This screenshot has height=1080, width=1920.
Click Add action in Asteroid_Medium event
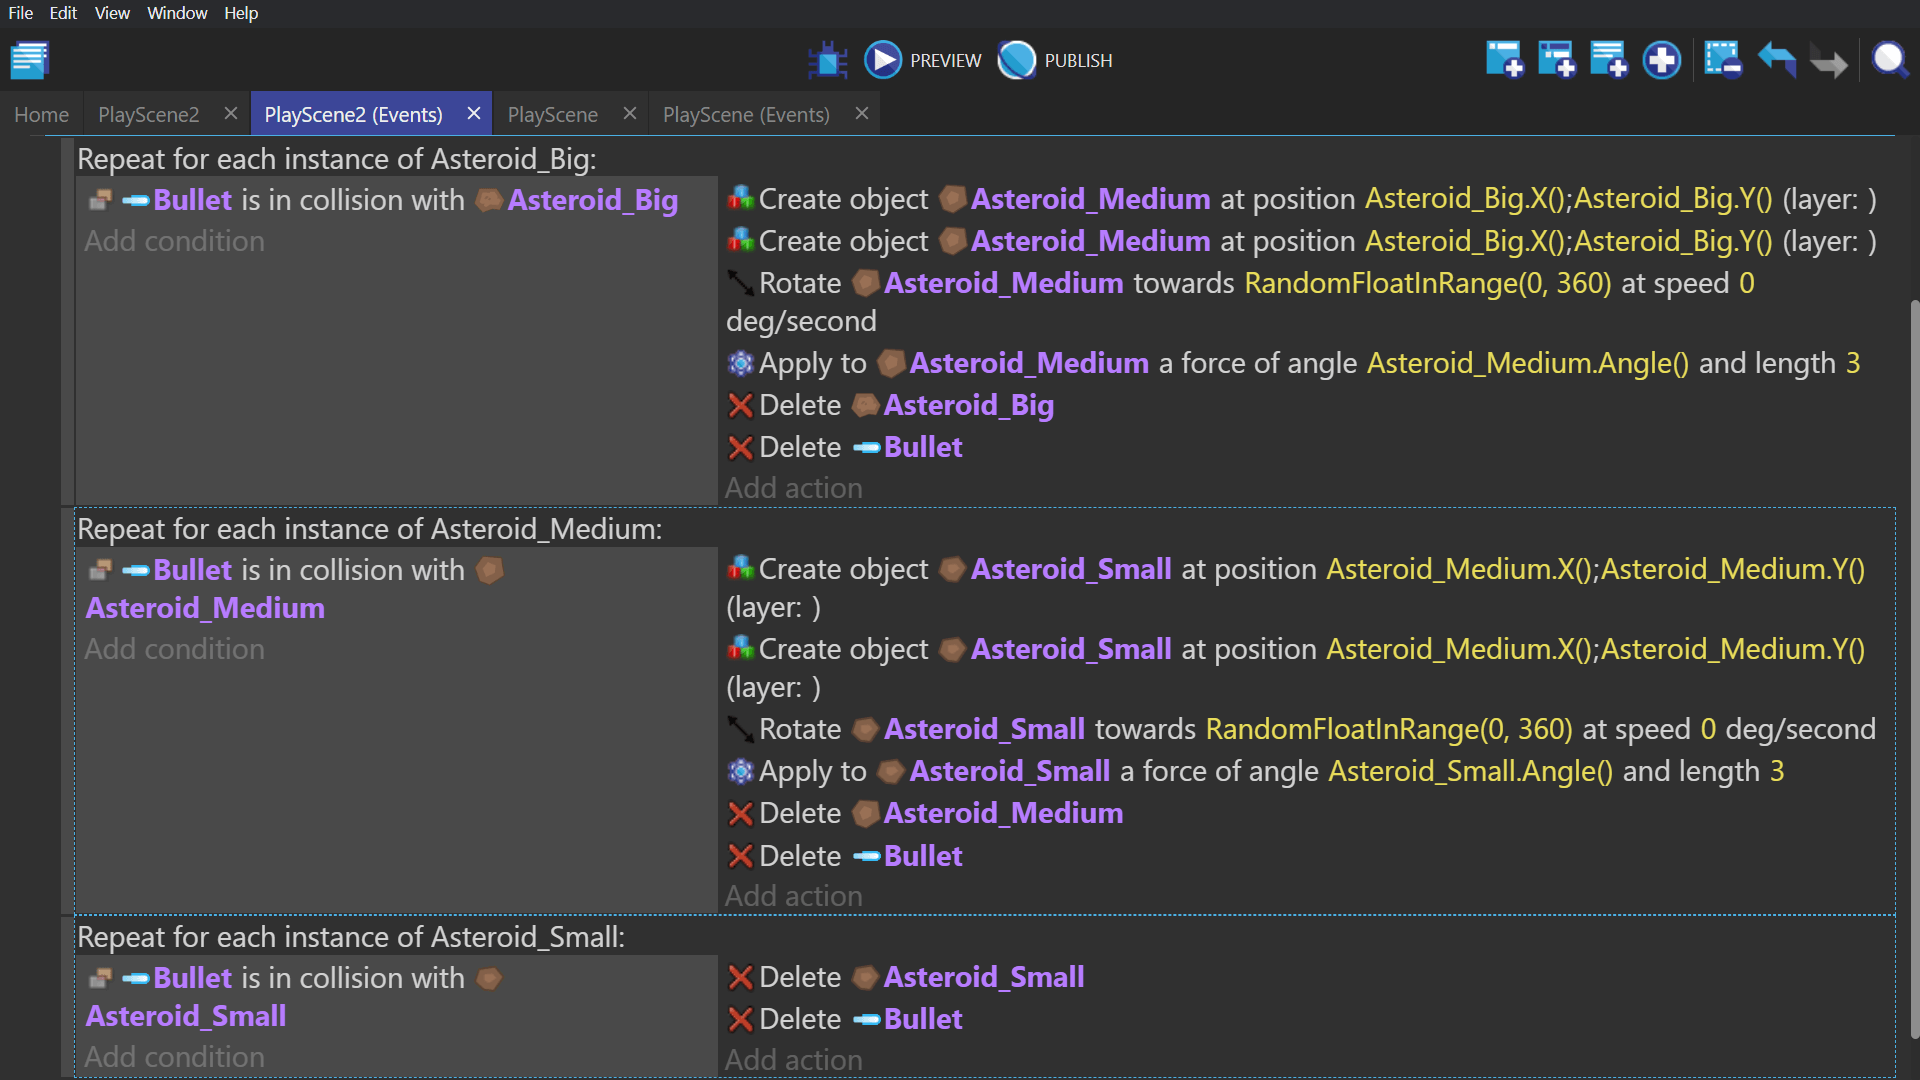pos(793,896)
